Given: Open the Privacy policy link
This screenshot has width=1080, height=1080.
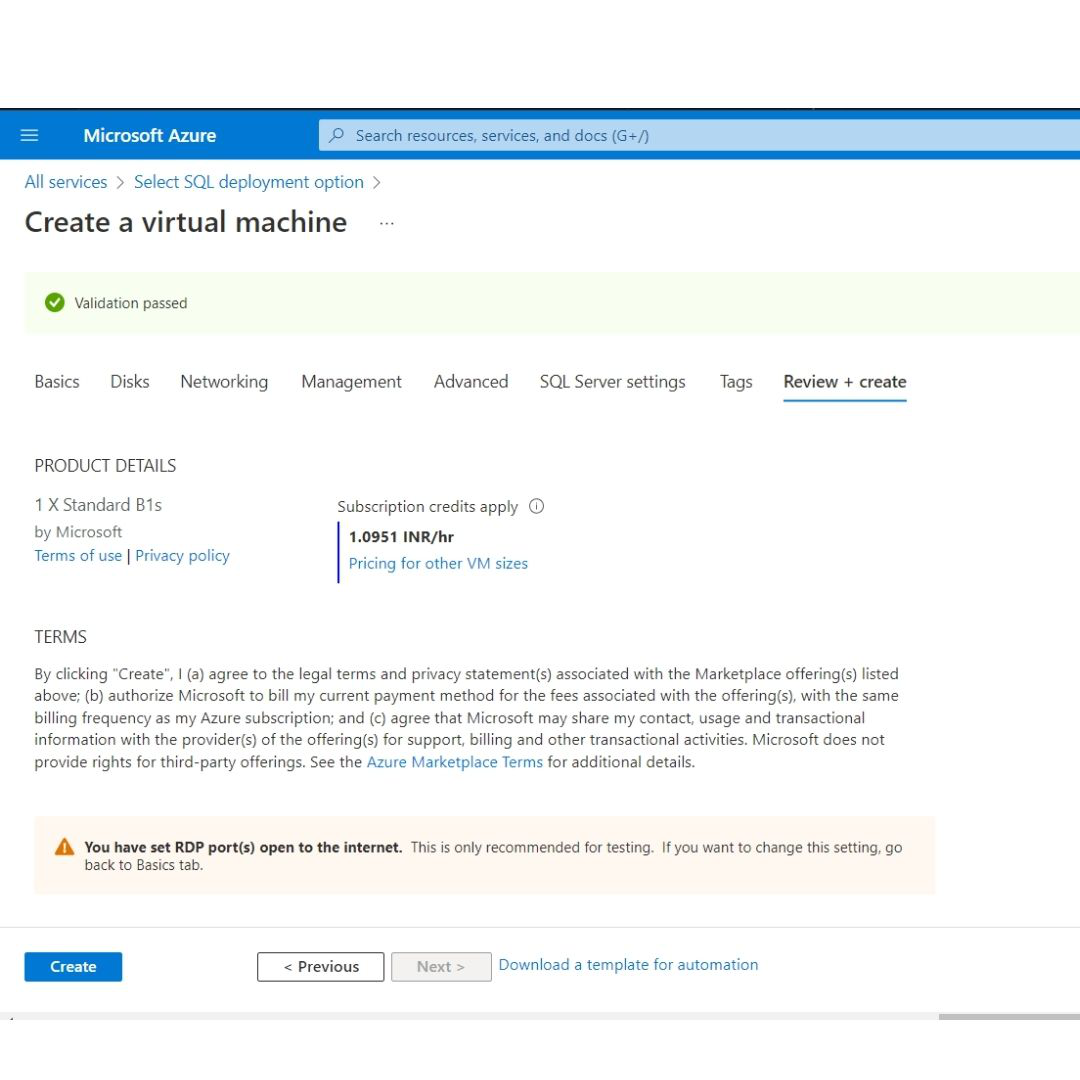Looking at the screenshot, I should click(183, 556).
